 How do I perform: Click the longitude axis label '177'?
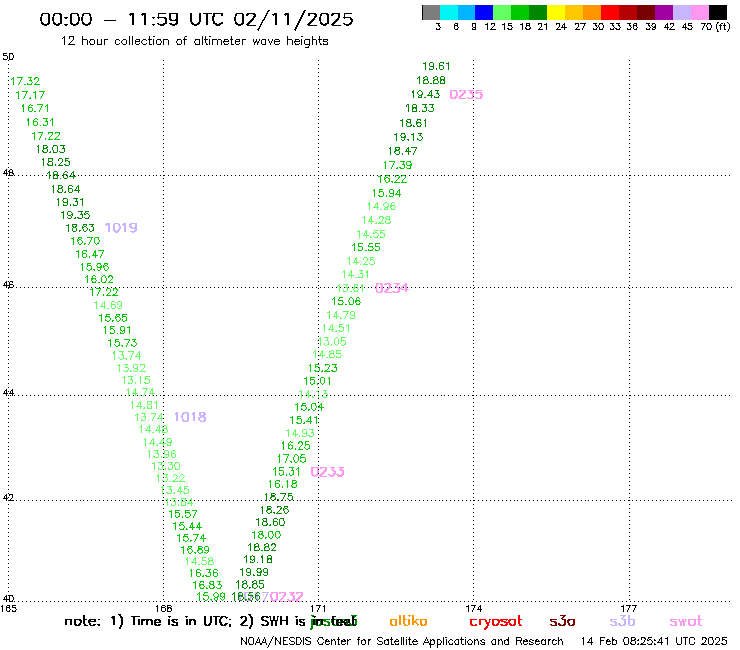click(629, 608)
